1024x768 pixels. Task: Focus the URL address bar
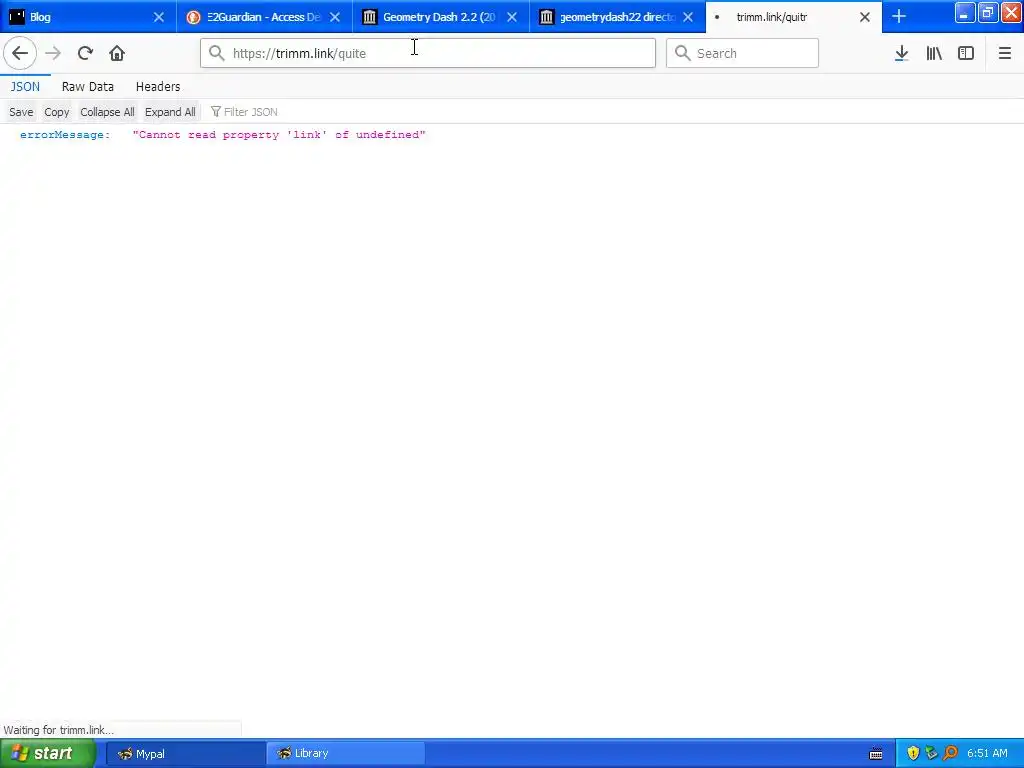[428, 53]
